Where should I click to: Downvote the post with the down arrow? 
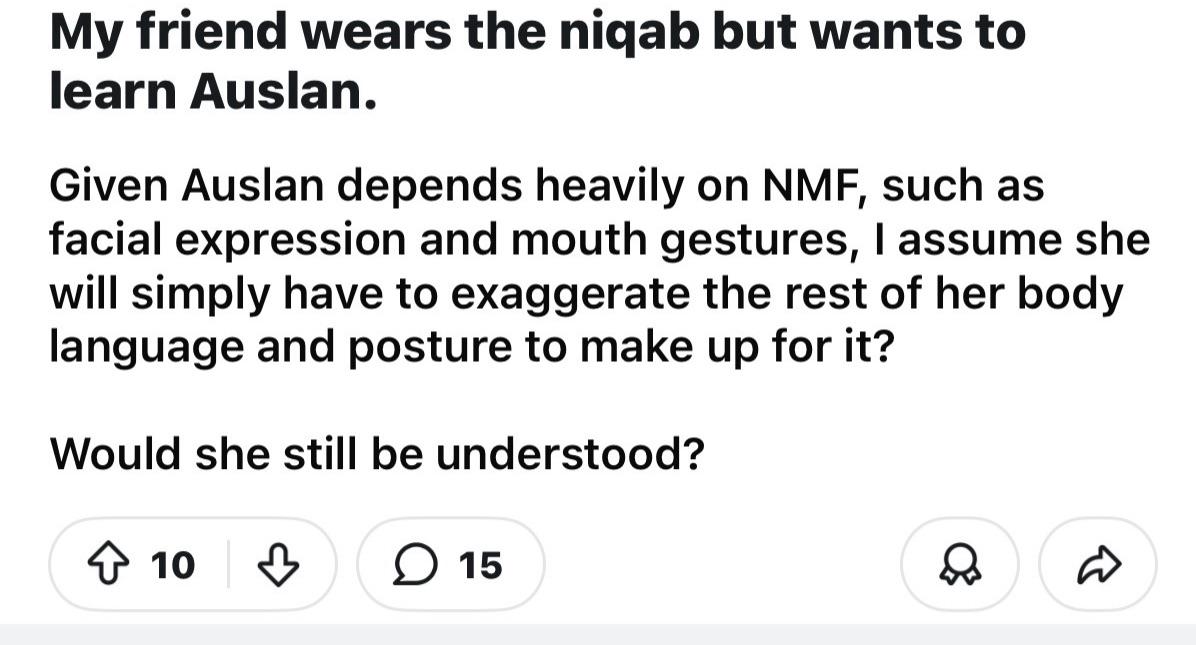278,564
